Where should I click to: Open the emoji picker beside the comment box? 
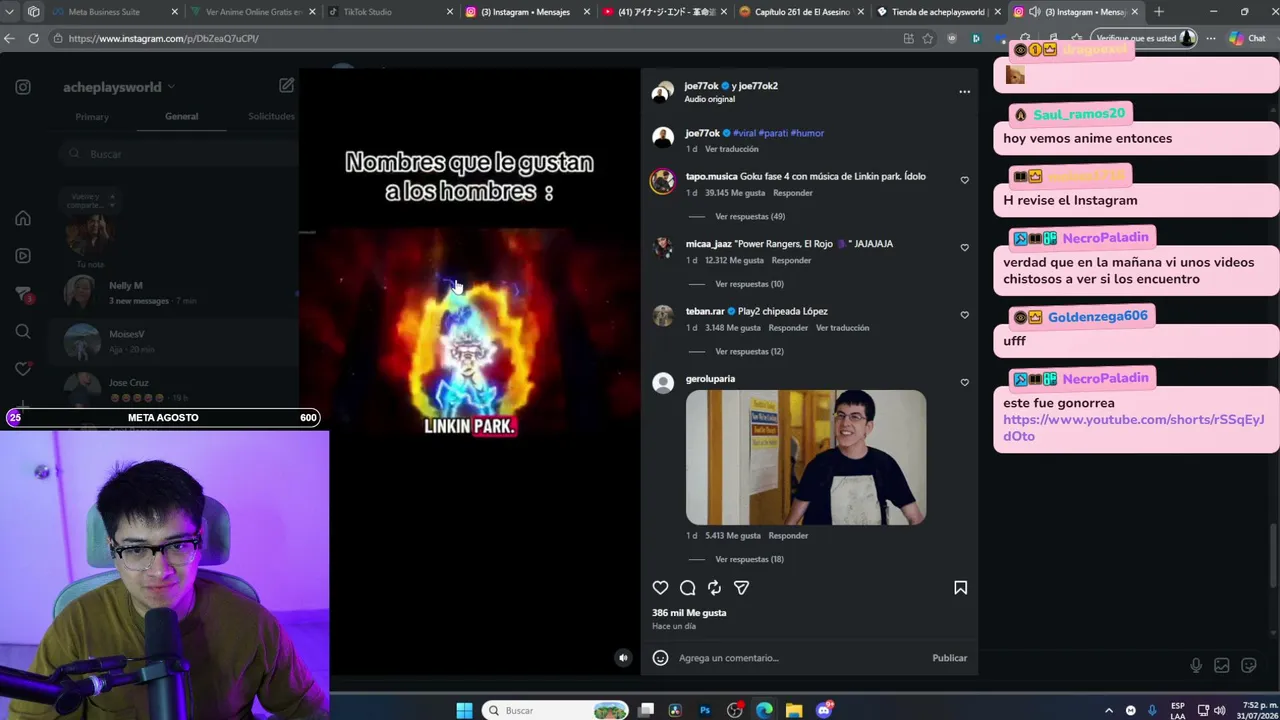click(x=660, y=658)
